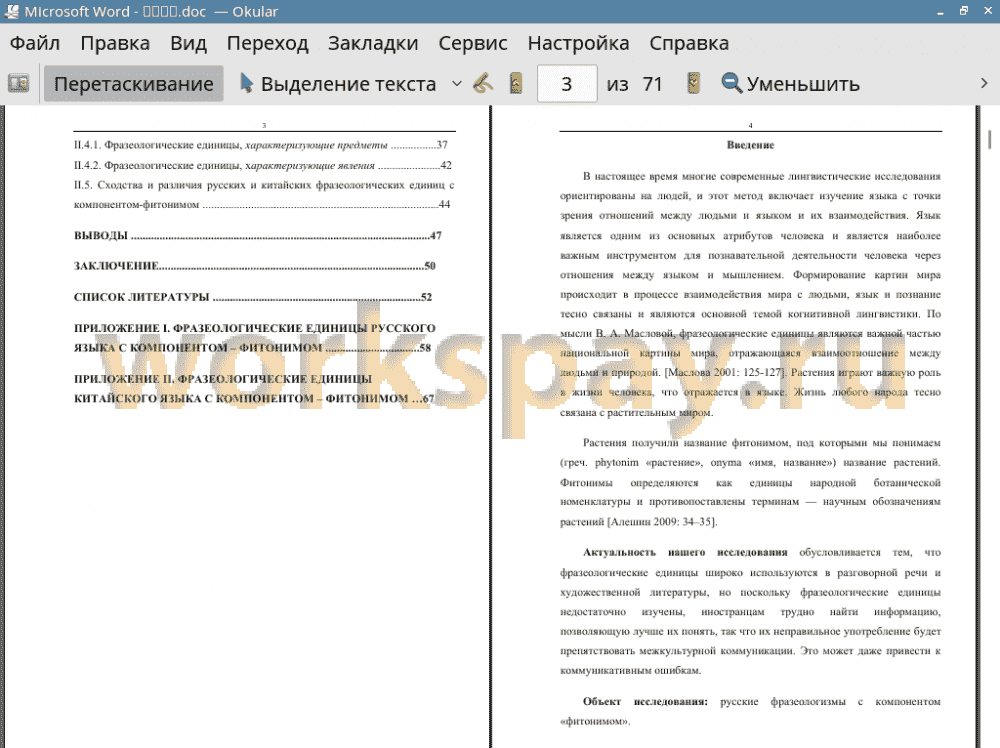1000x748 pixels.
Task: Click the word «фитонимом» in the last line
Action: coord(594,721)
